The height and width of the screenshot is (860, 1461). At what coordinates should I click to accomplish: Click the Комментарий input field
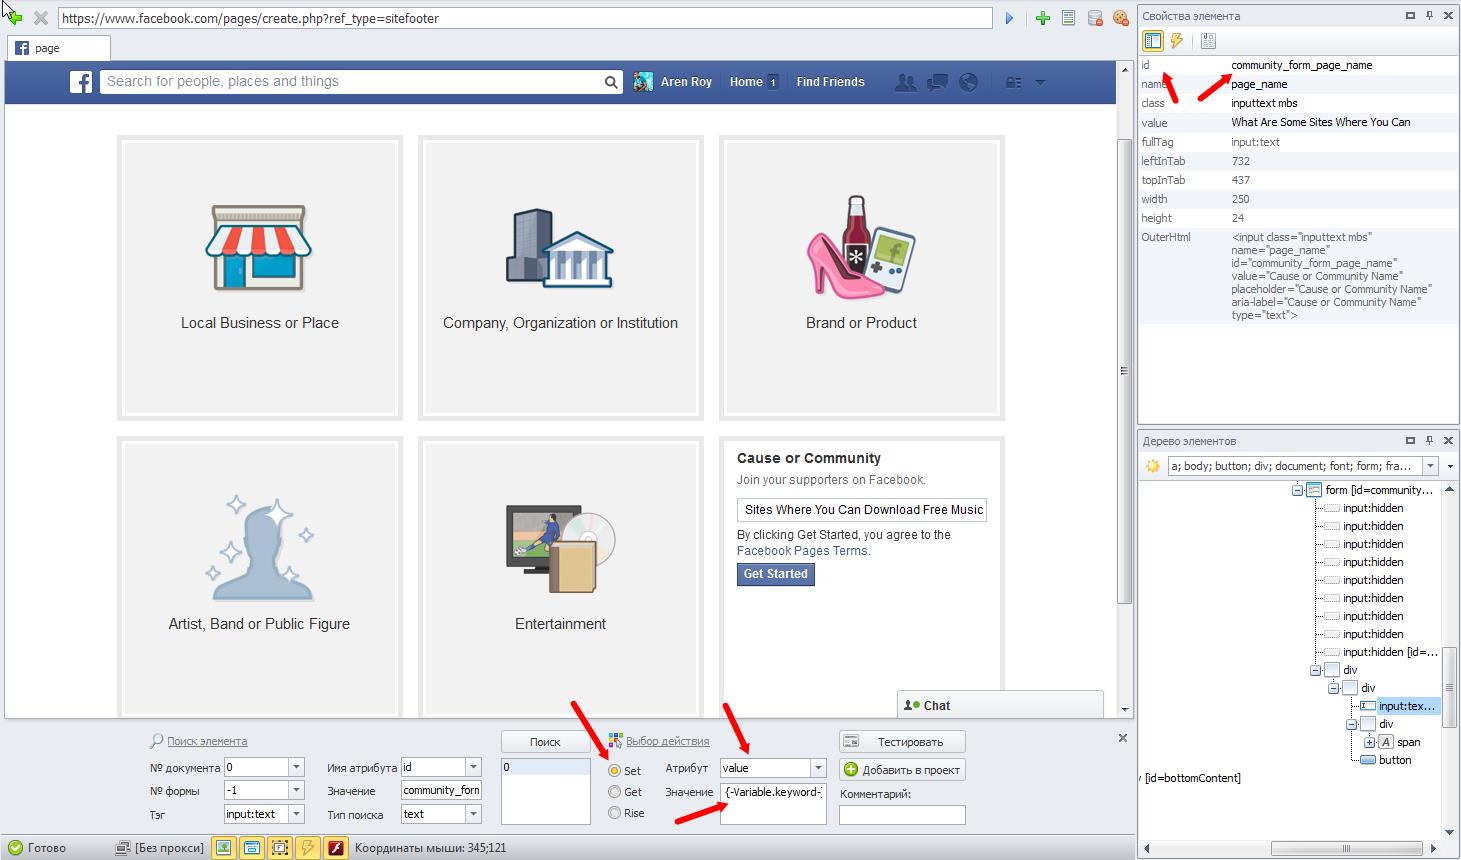pyautogui.click(x=902, y=814)
